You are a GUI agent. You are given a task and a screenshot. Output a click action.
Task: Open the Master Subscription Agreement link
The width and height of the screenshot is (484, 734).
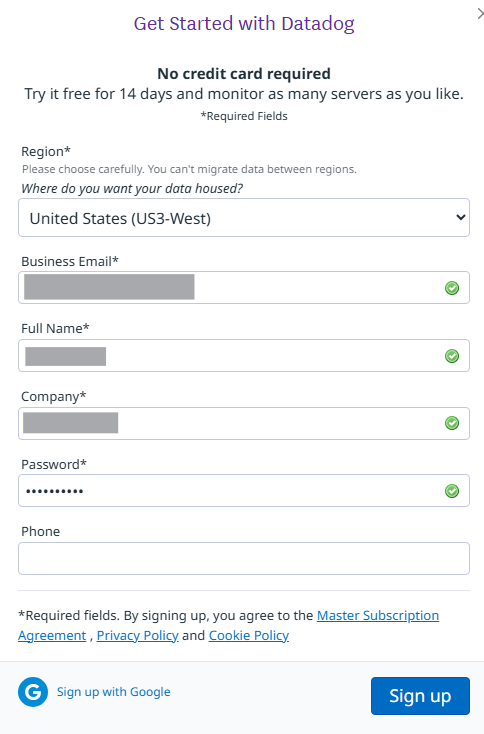coord(378,615)
